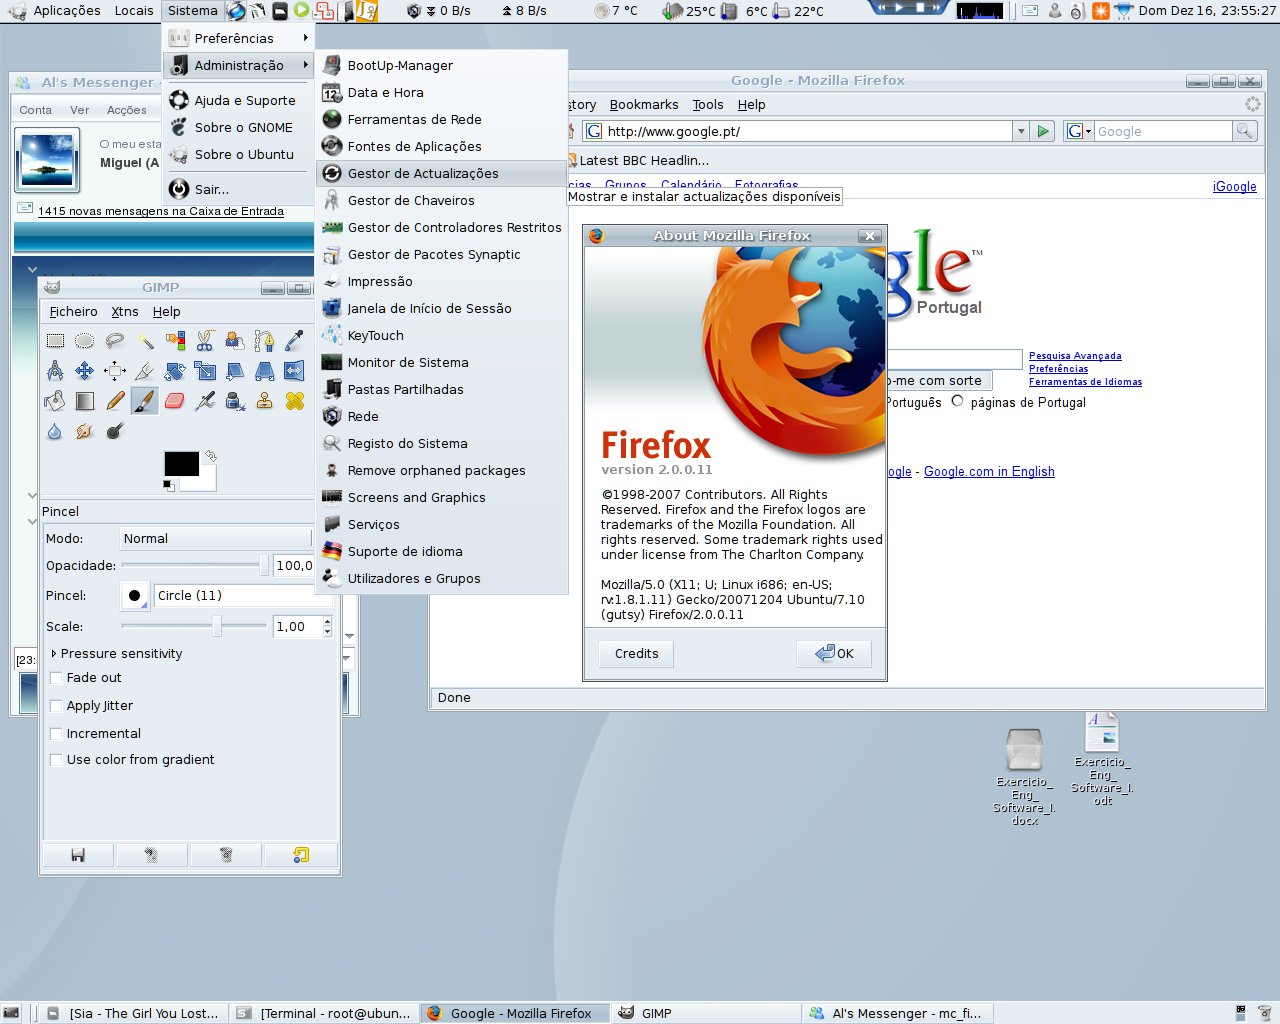Select the Rectangle Select tool in GIMP
This screenshot has height=1024, width=1280.
55,341
